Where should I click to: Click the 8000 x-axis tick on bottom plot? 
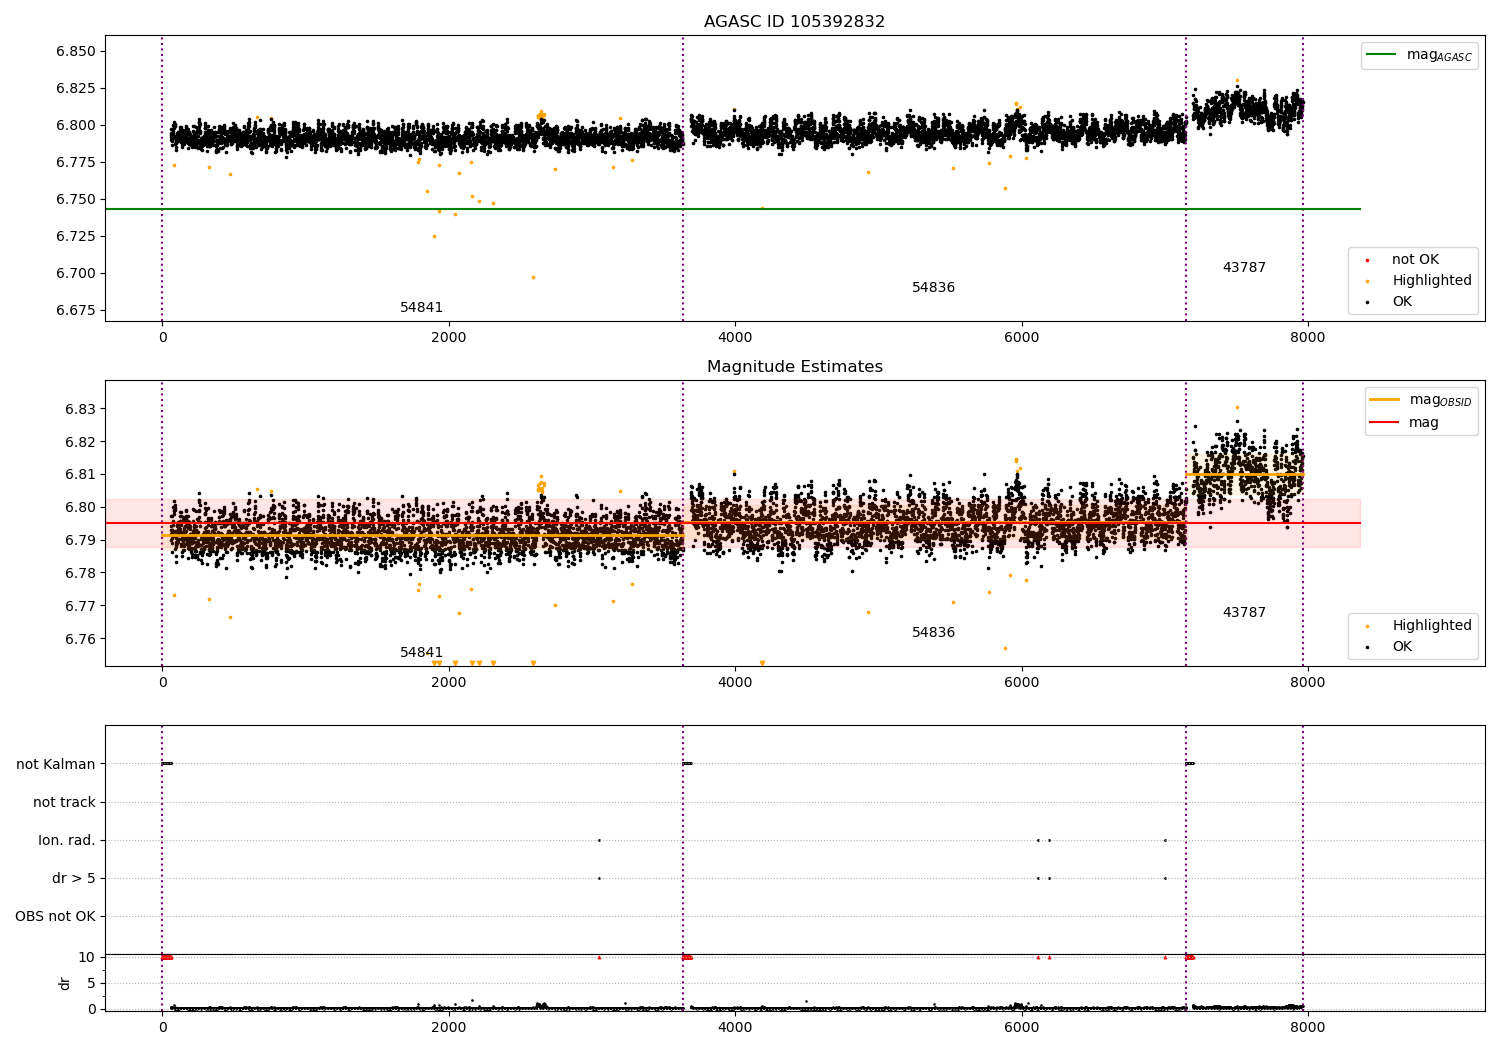tap(1307, 1028)
